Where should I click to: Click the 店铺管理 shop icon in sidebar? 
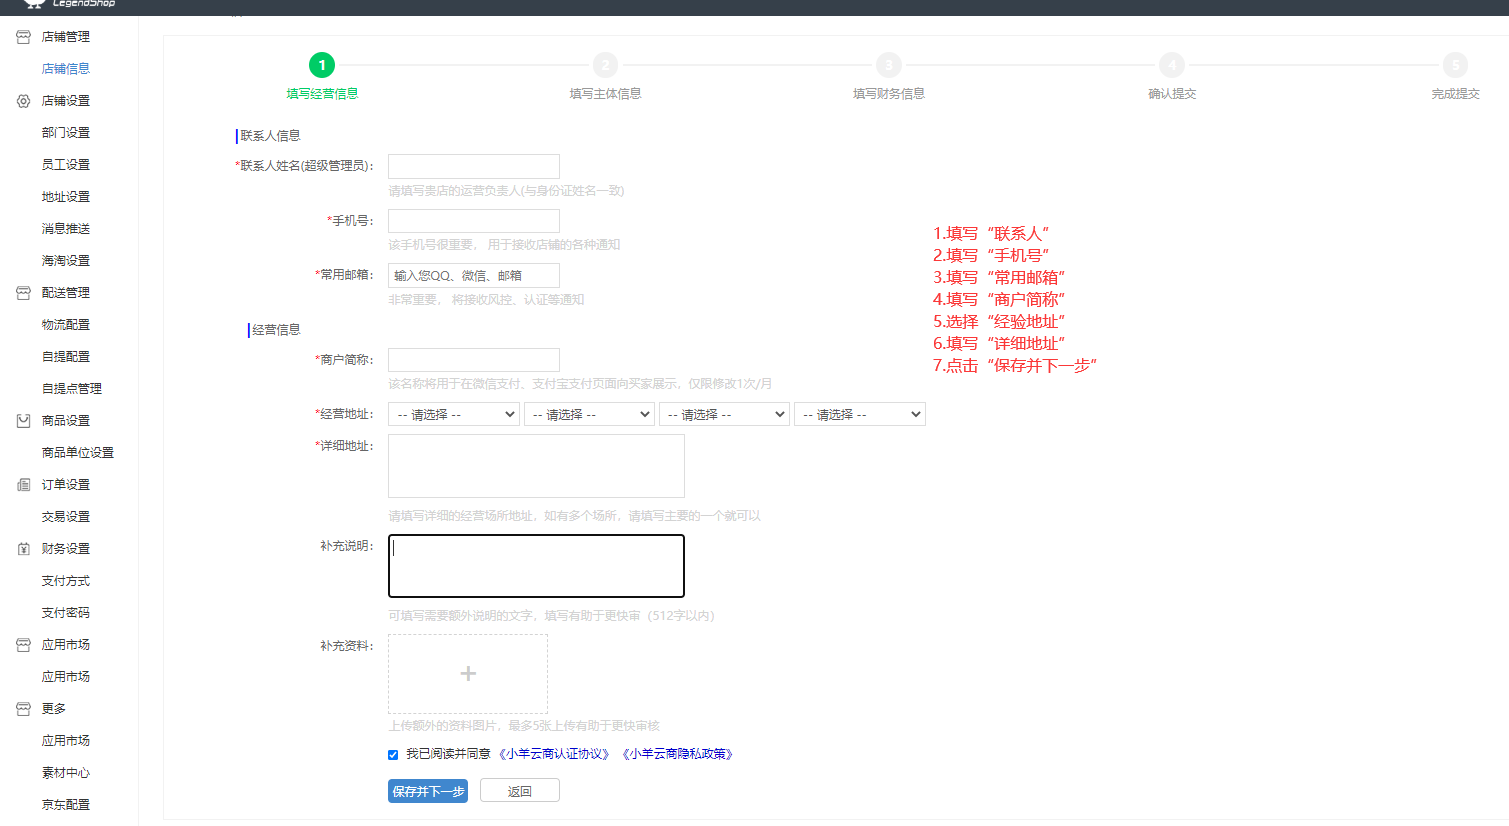[23, 37]
